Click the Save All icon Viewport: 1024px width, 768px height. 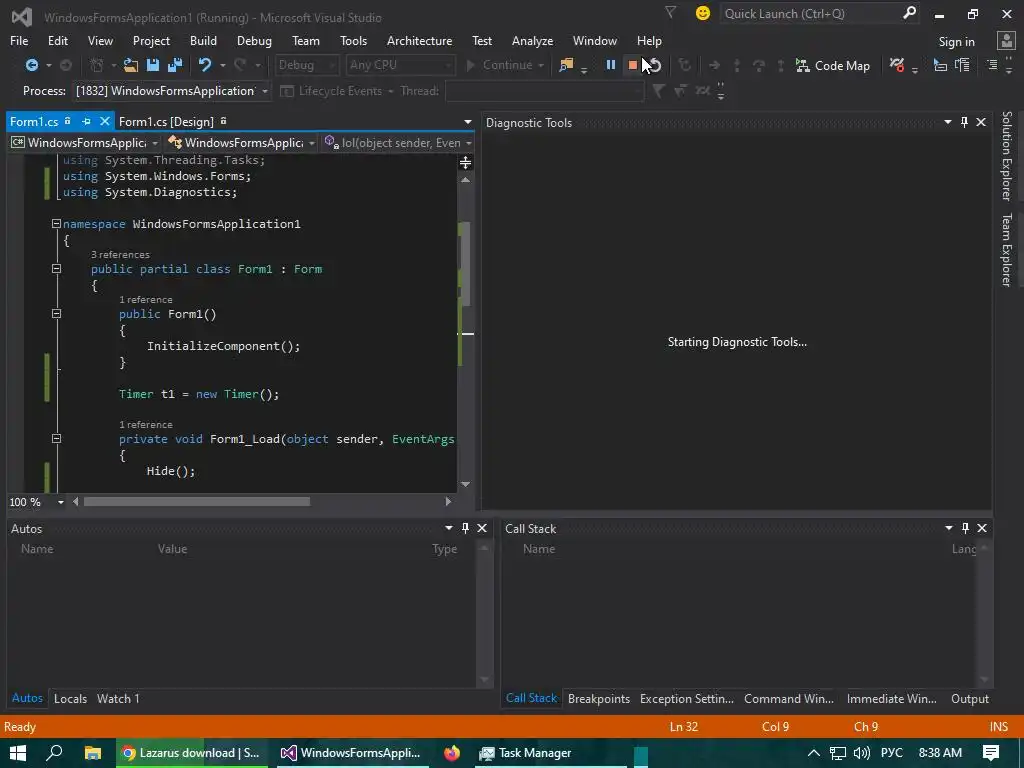(x=175, y=65)
